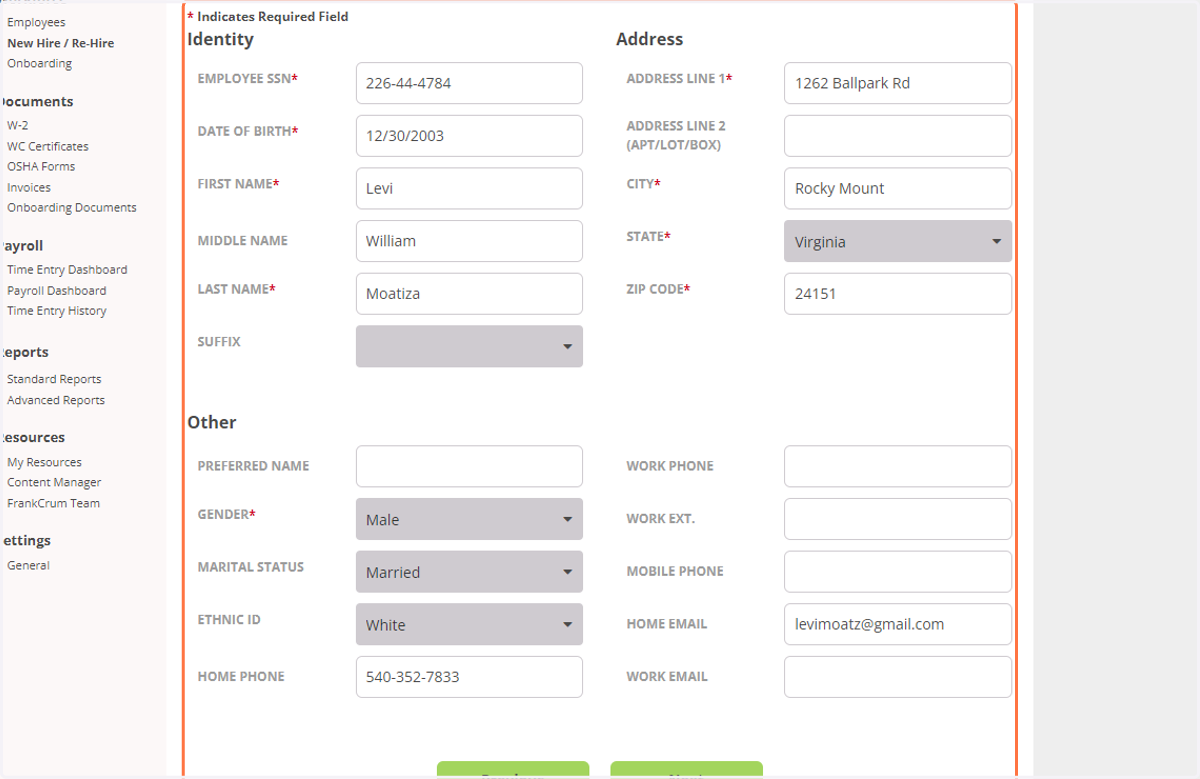Open W-2 documents link
Viewport: 1200px width, 779px height.
[17, 125]
